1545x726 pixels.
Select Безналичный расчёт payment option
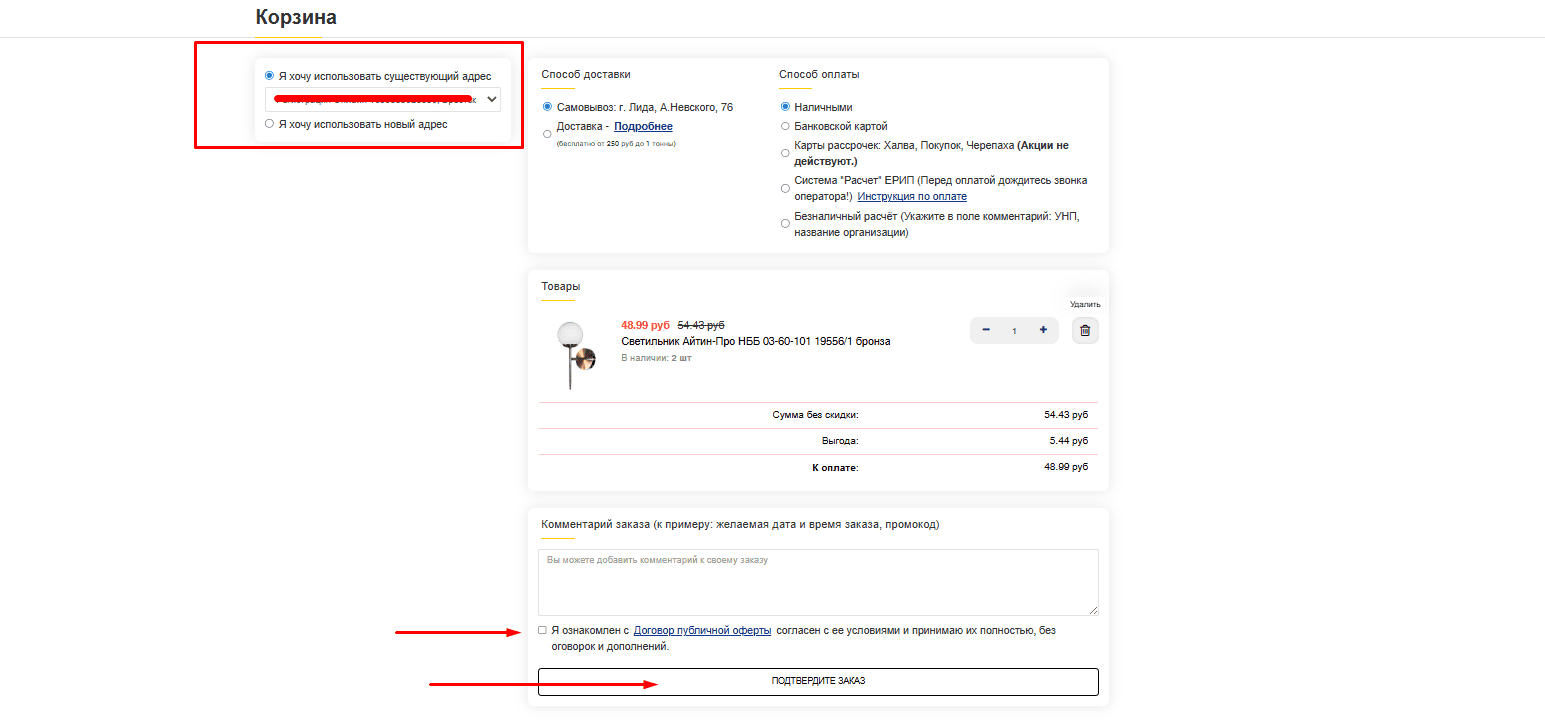785,224
